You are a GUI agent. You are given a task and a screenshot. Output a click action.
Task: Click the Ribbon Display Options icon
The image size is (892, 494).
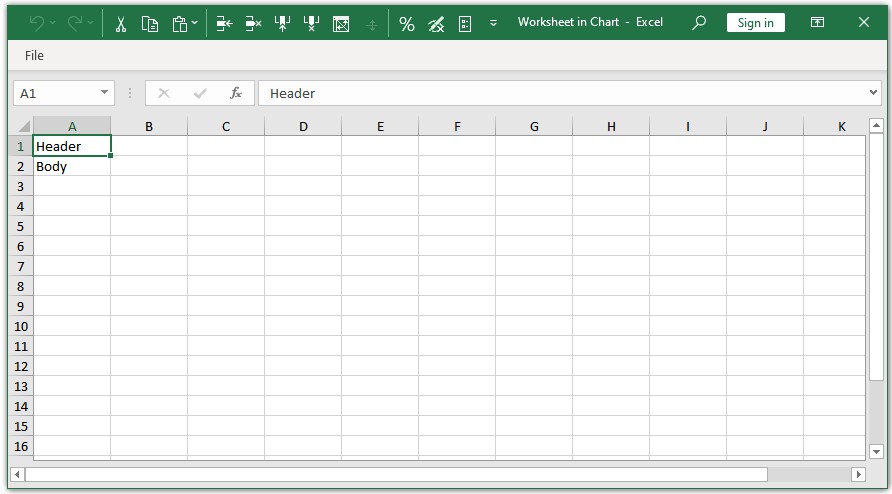coord(817,22)
